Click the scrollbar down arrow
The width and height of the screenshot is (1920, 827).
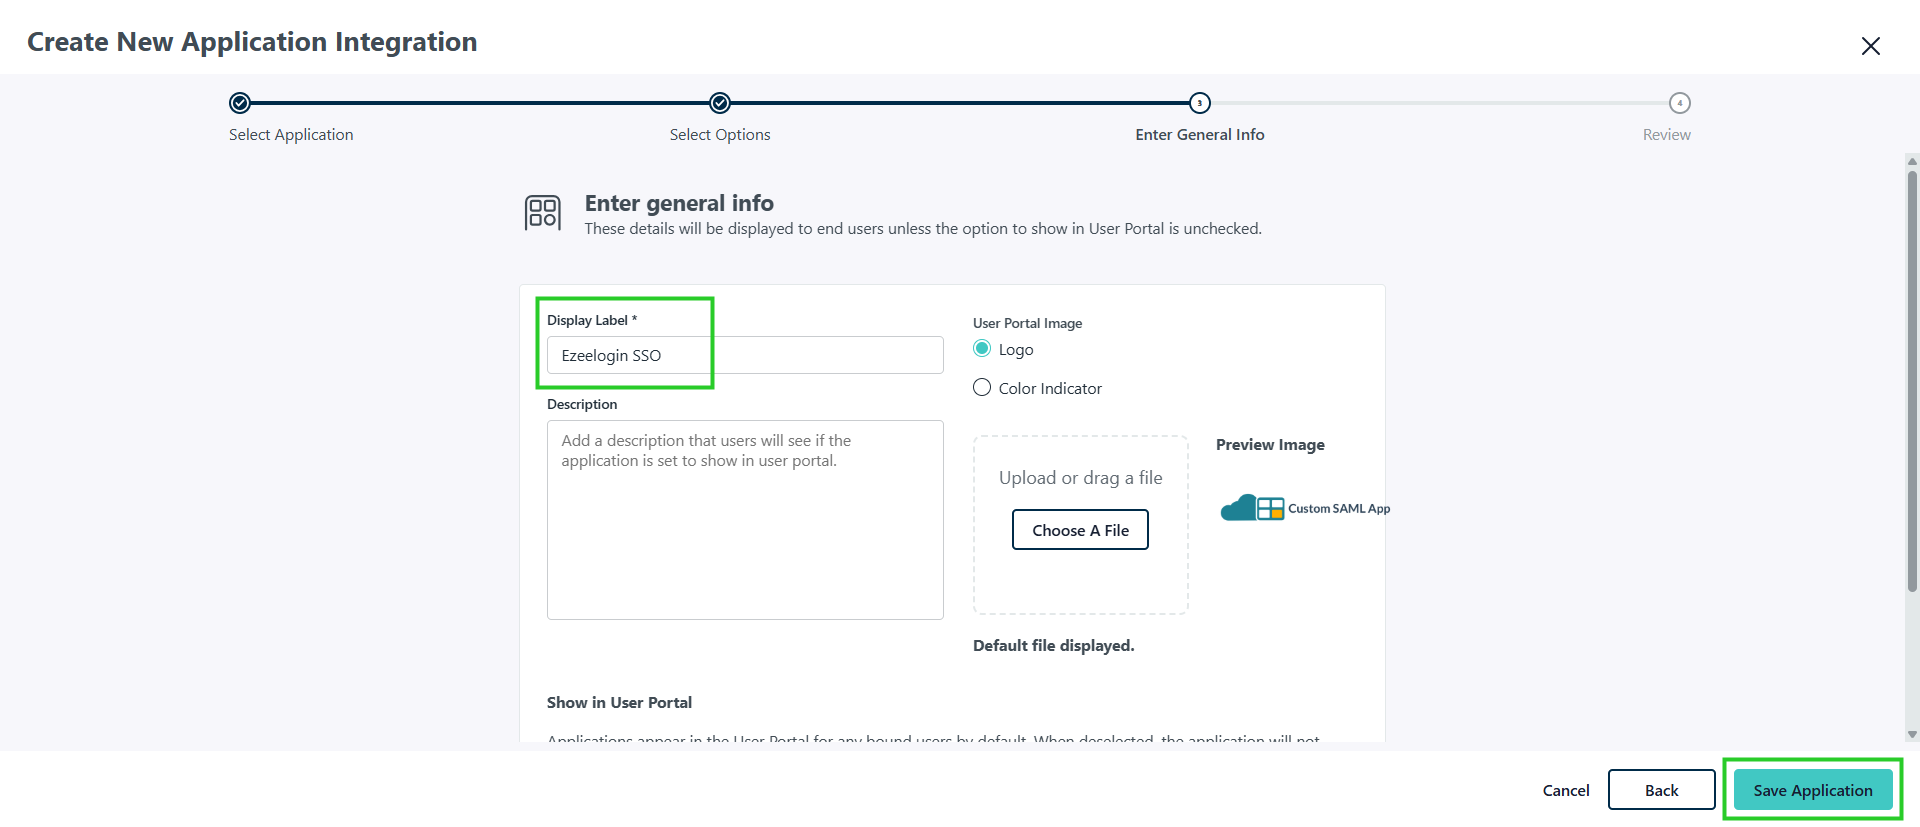tap(1912, 735)
